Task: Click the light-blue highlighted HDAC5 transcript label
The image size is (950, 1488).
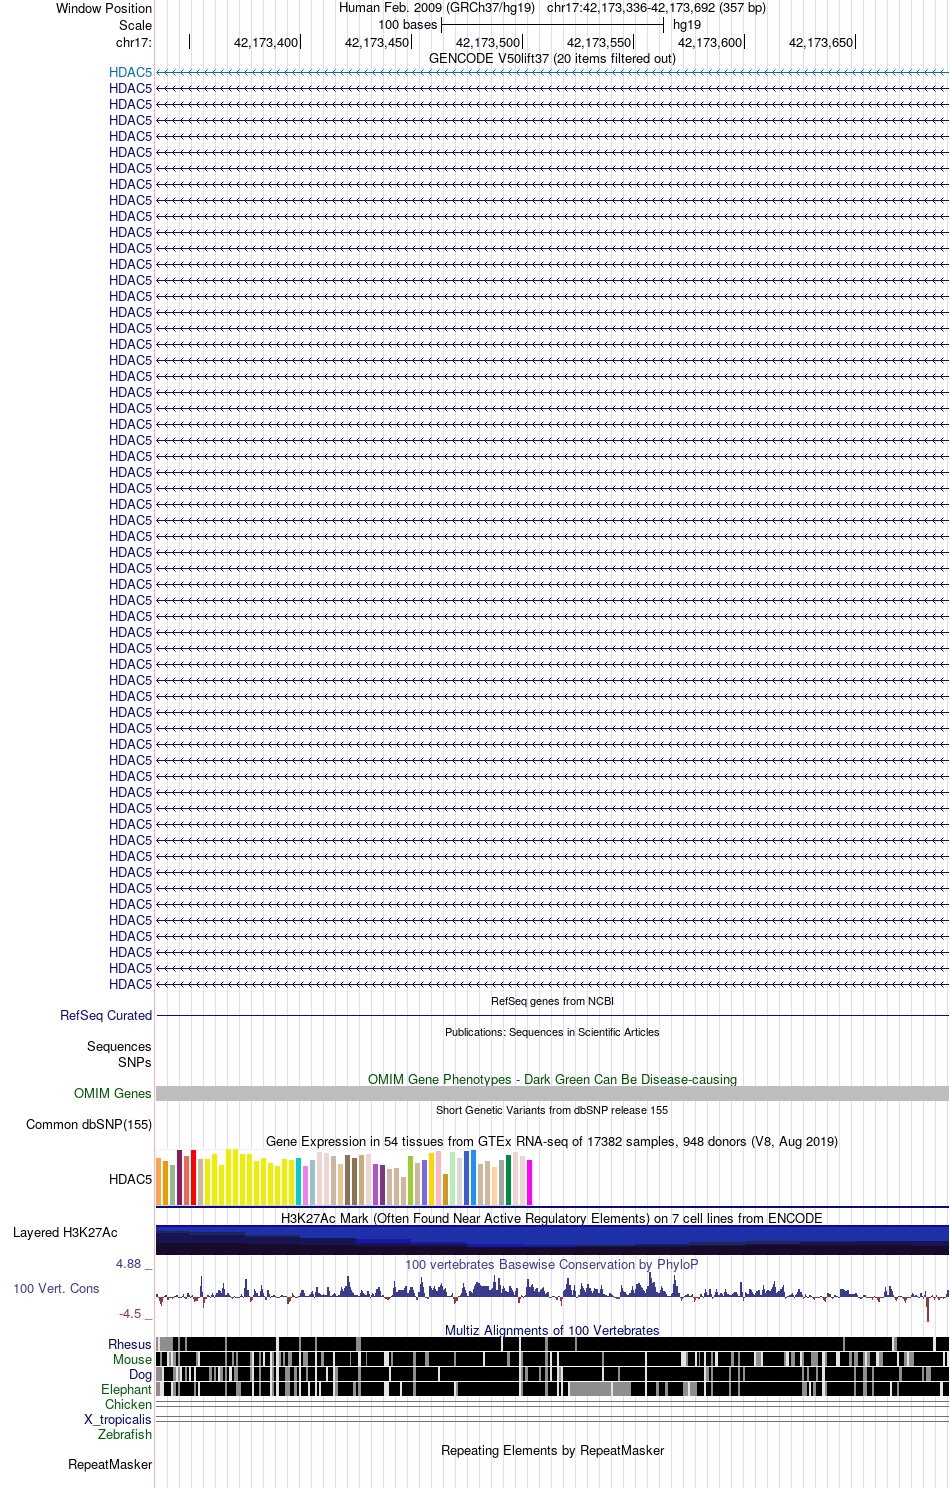Action: tap(130, 72)
